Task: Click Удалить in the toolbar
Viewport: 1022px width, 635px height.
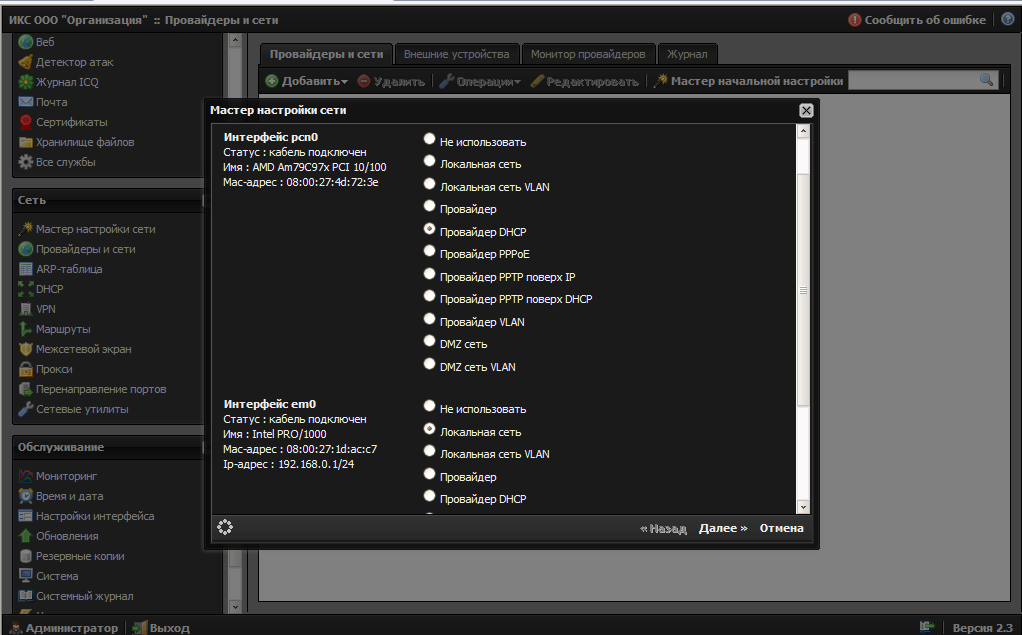Action: click(x=391, y=81)
